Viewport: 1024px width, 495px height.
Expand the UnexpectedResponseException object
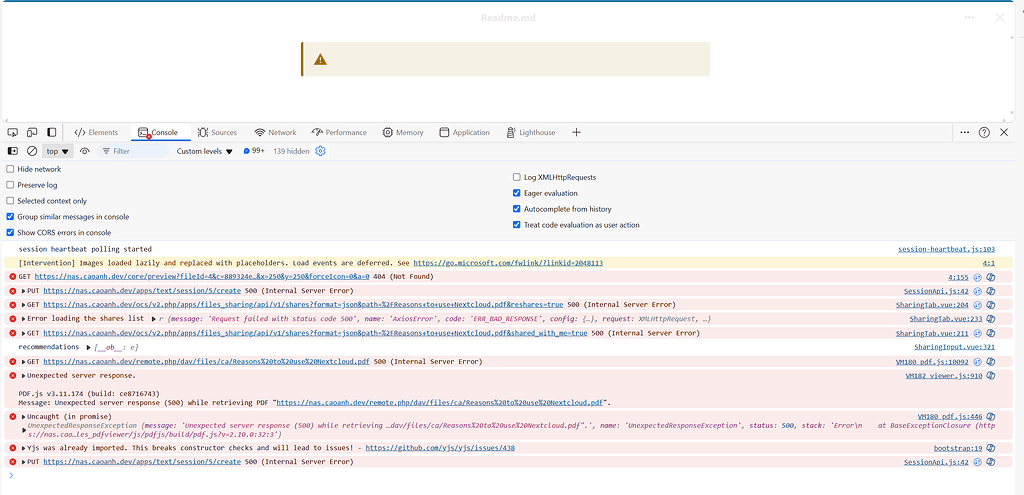(24, 430)
